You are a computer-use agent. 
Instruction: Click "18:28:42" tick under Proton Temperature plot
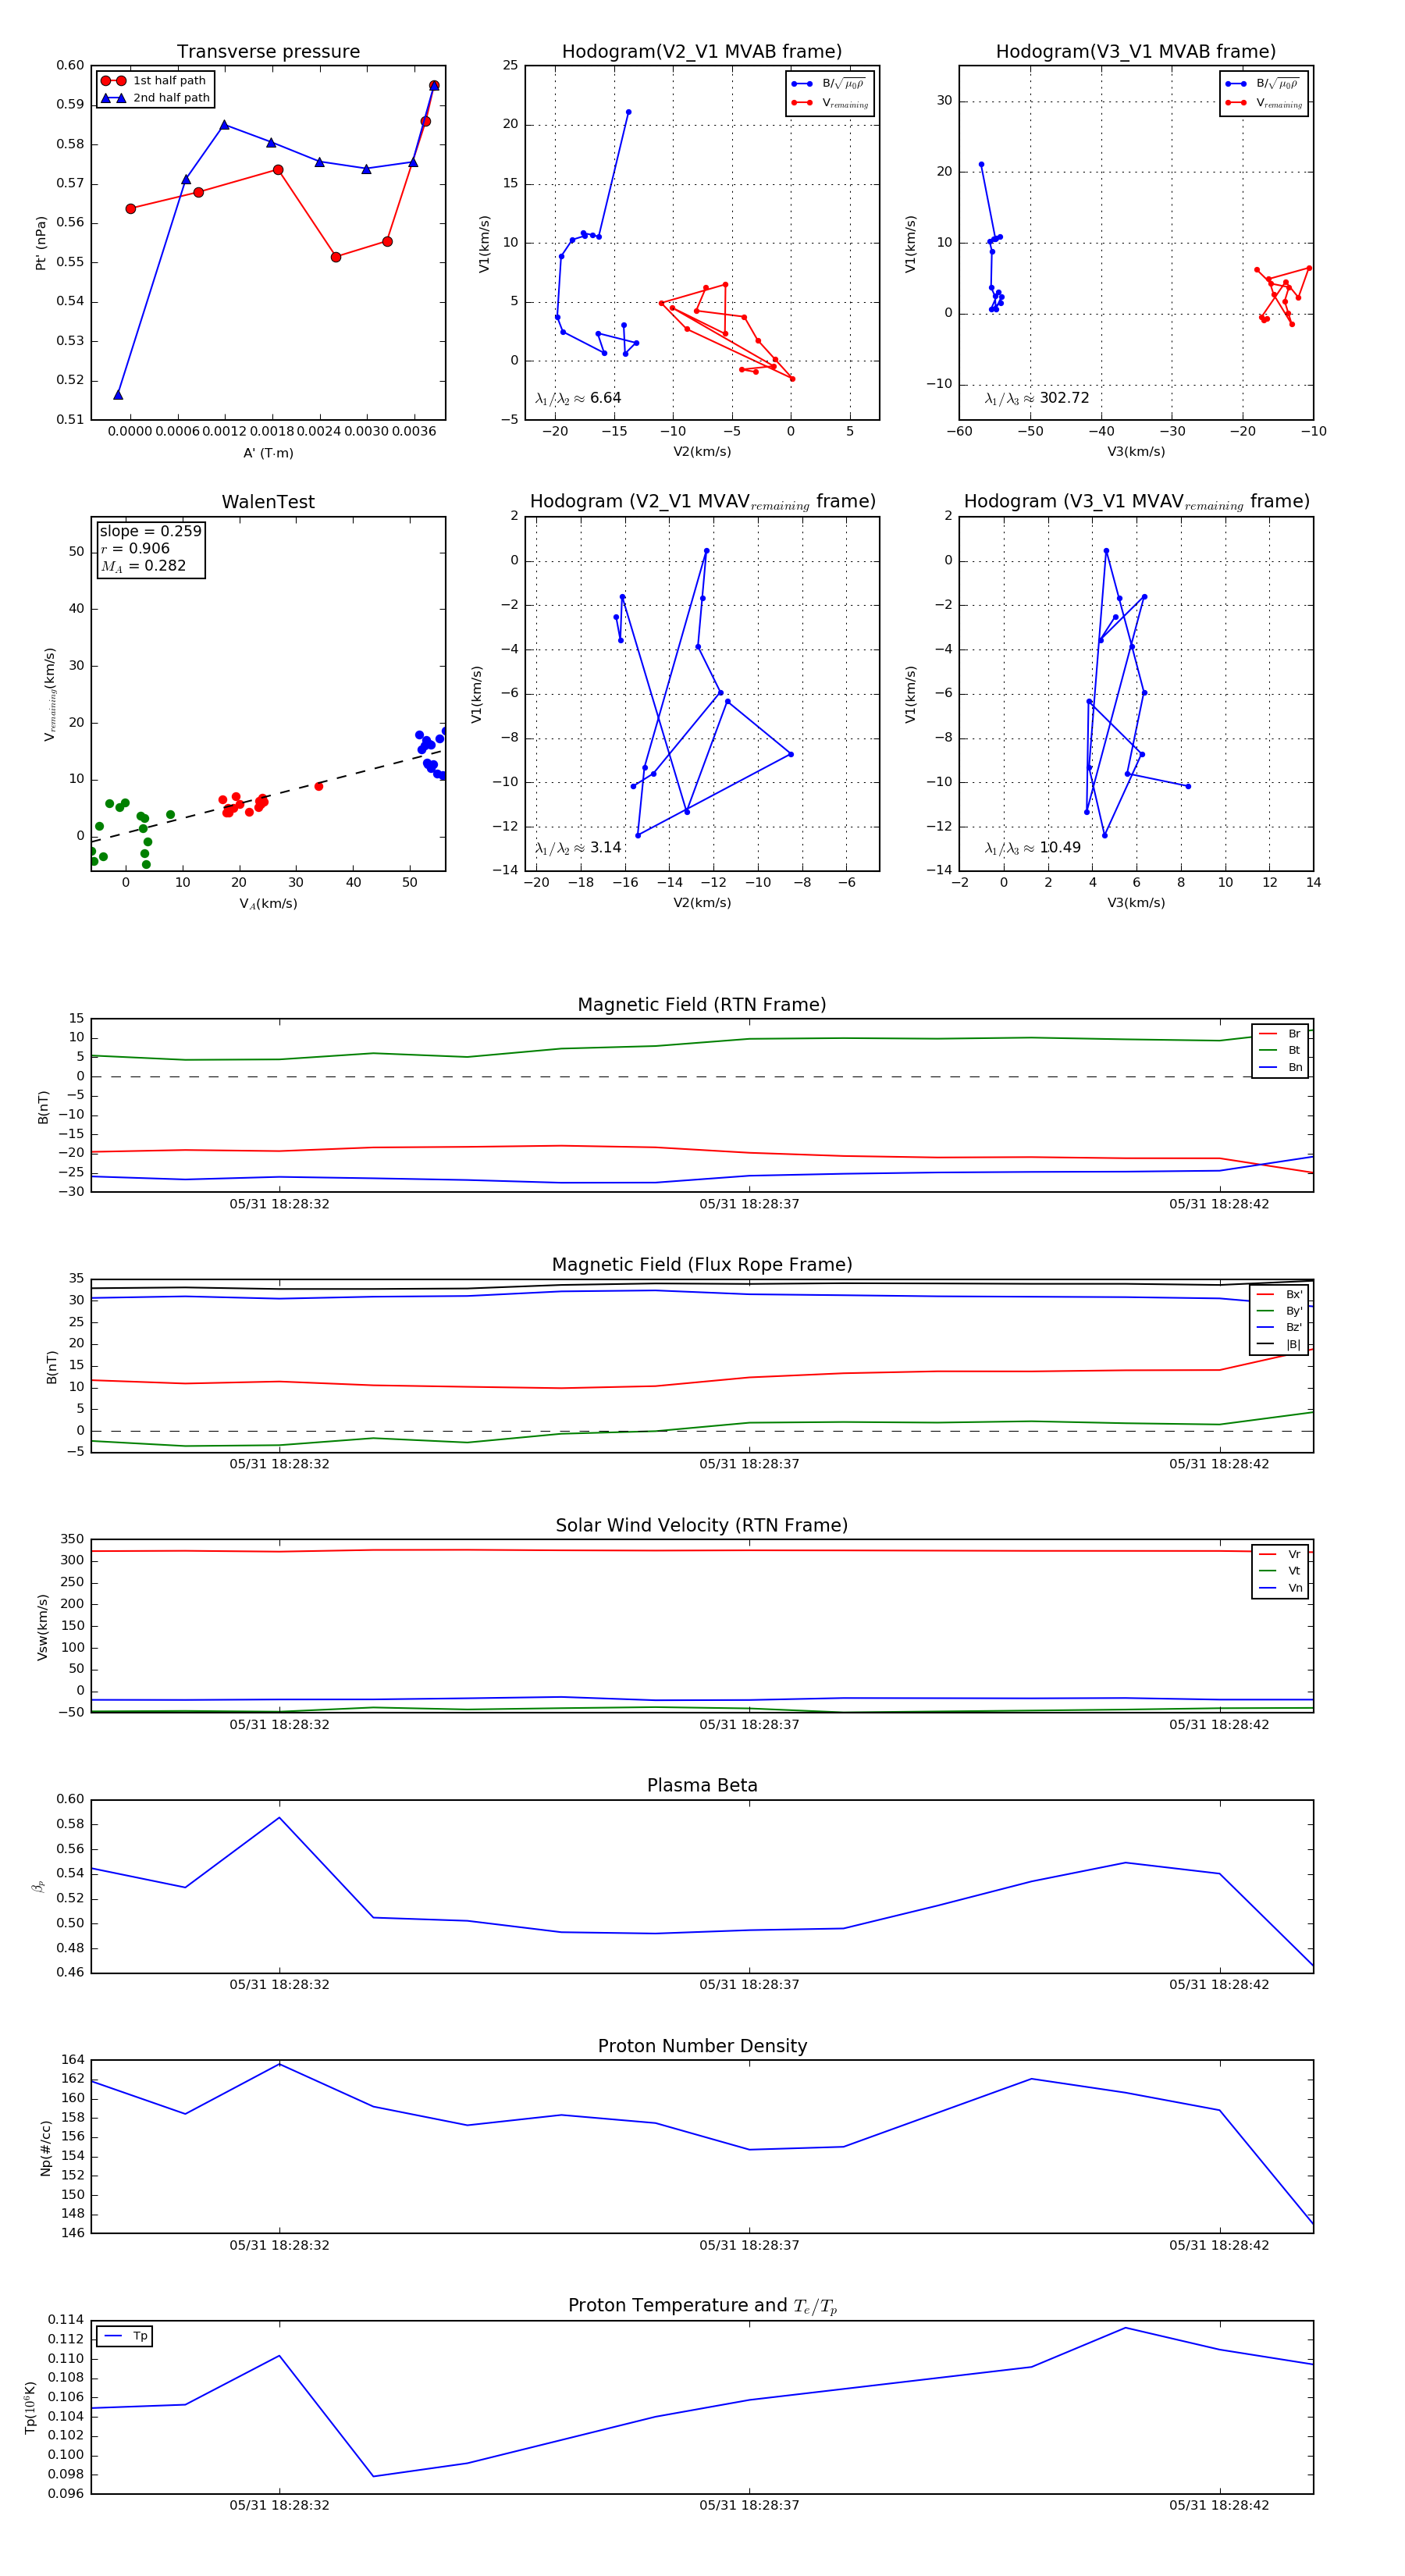pos(1219,2505)
